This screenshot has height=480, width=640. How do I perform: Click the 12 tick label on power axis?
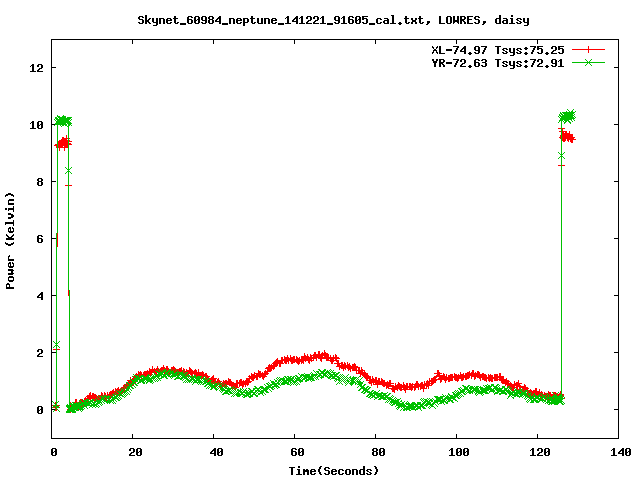37,68
